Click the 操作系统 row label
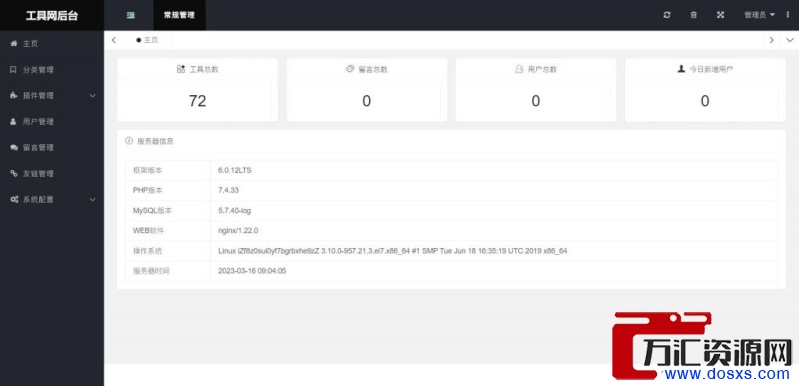The height and width of the screenshot is (386, 799). [x=148, y=251]
